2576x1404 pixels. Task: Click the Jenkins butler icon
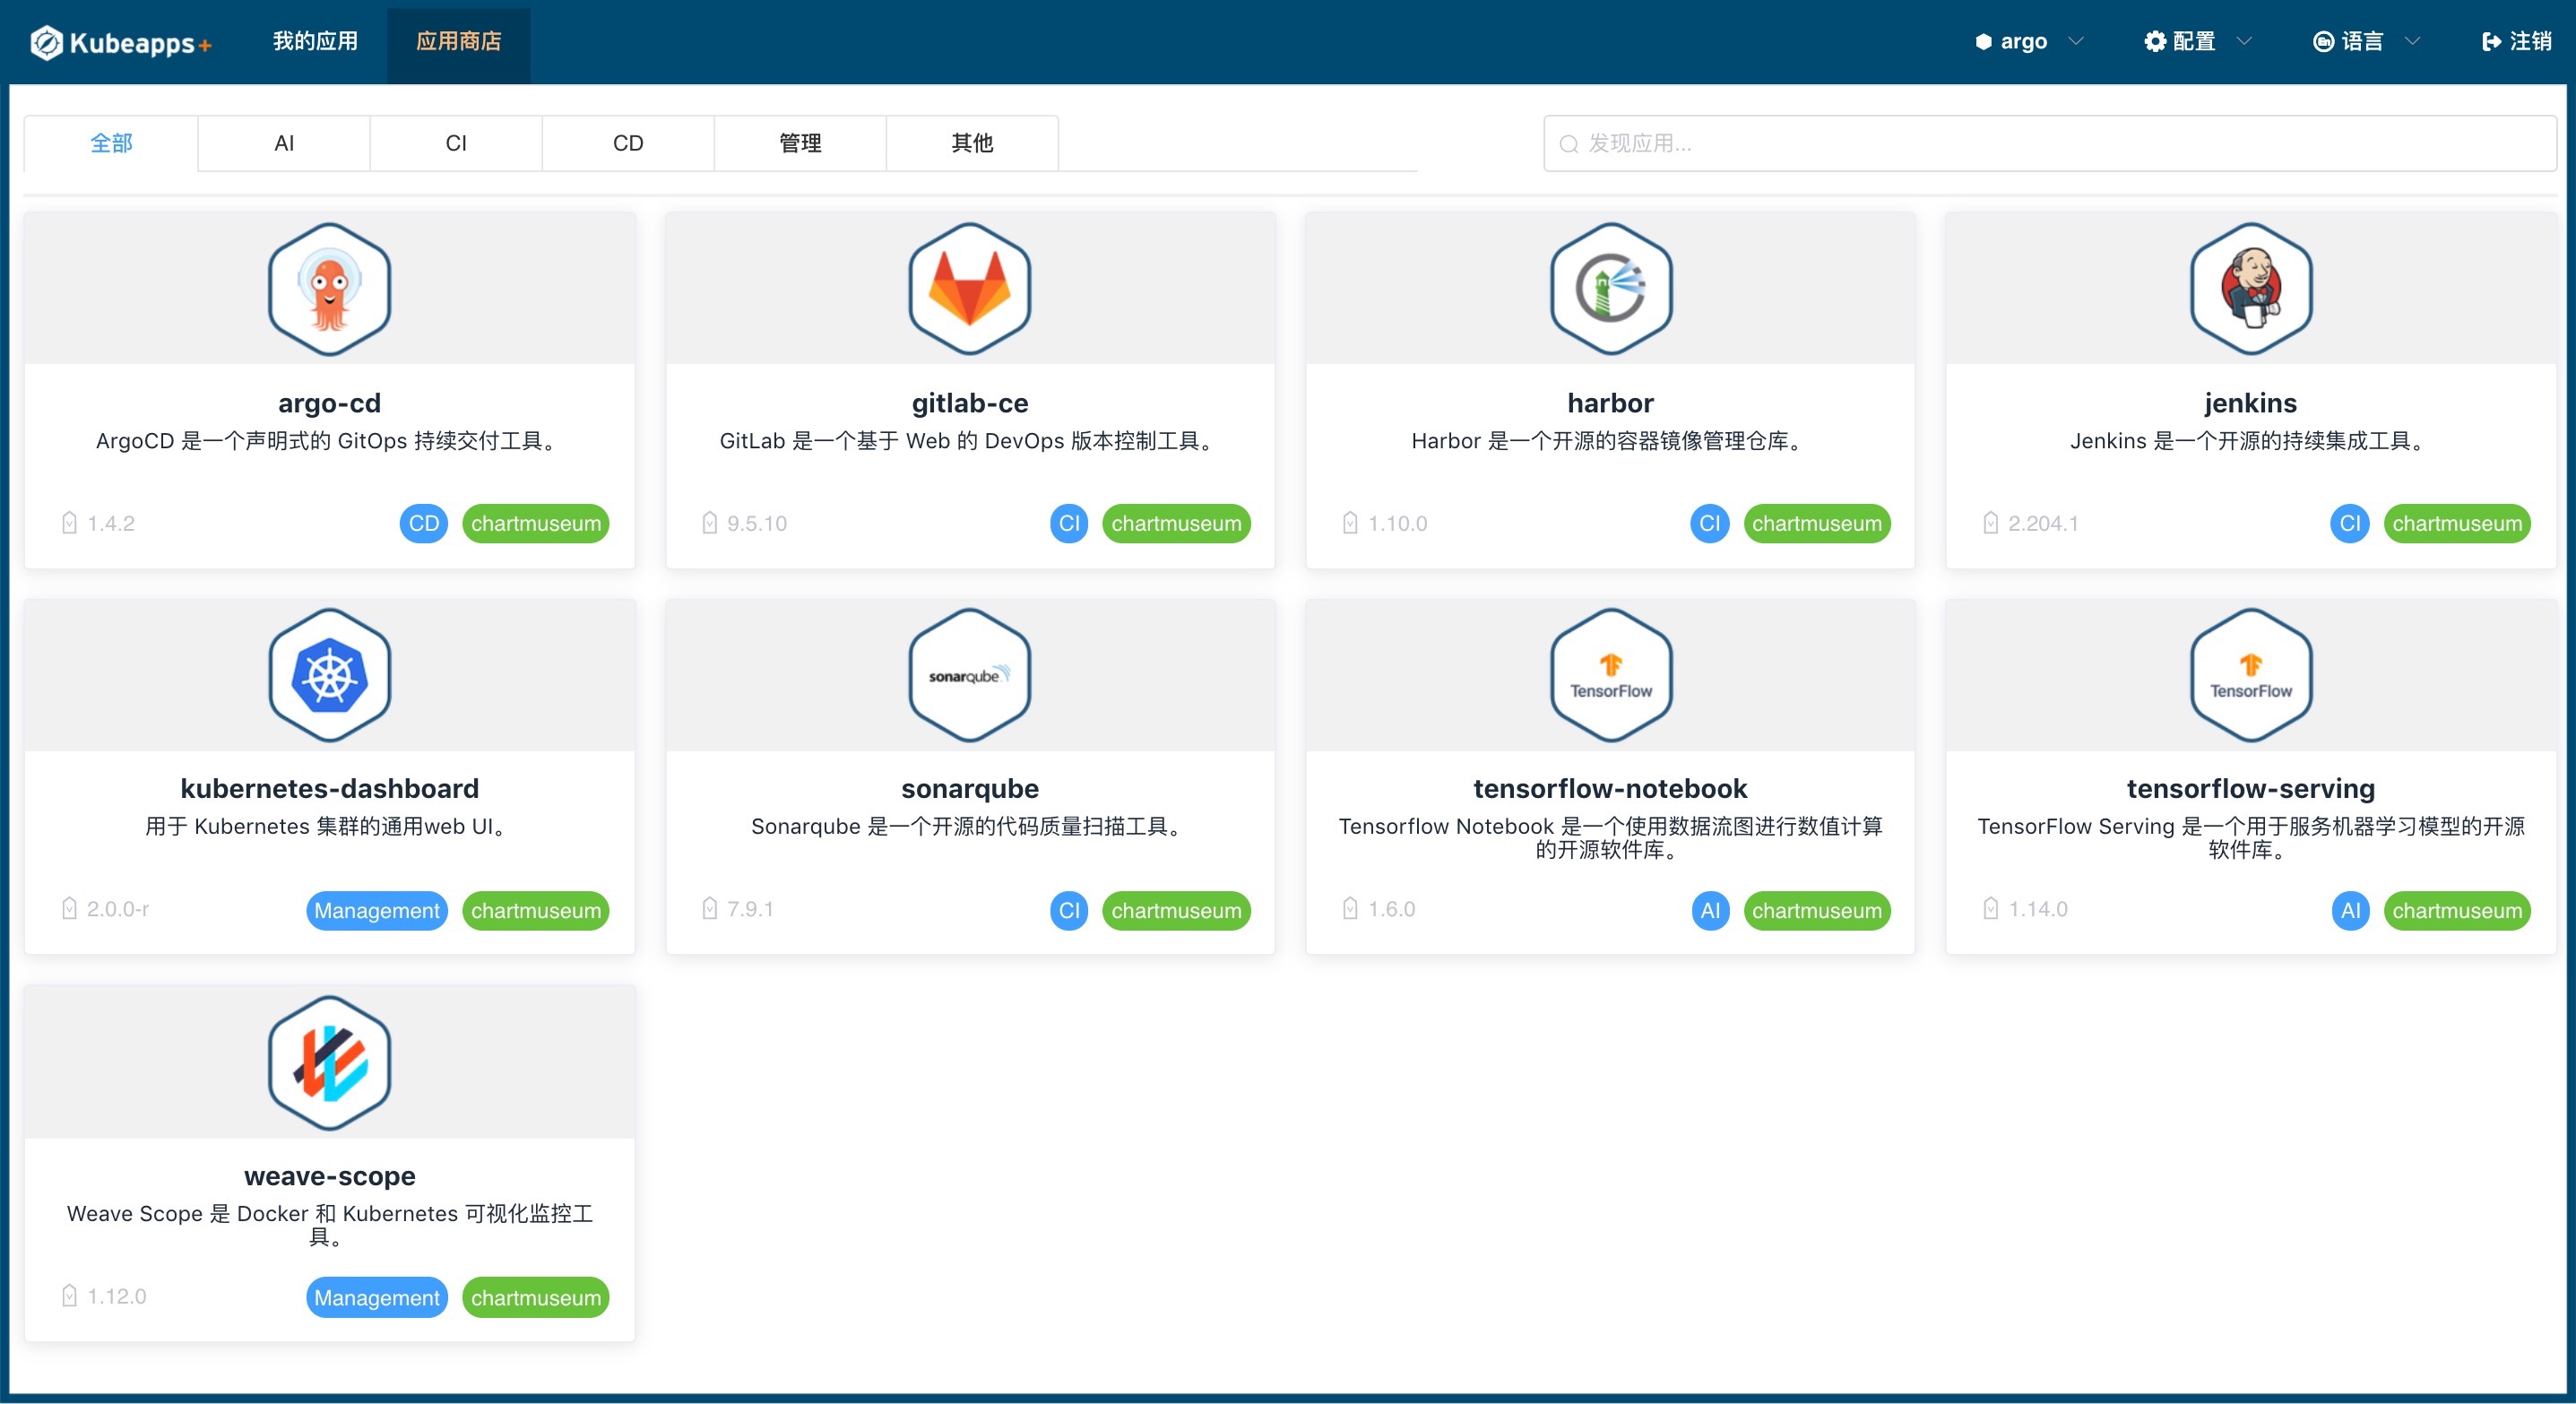click(2250, 288)
